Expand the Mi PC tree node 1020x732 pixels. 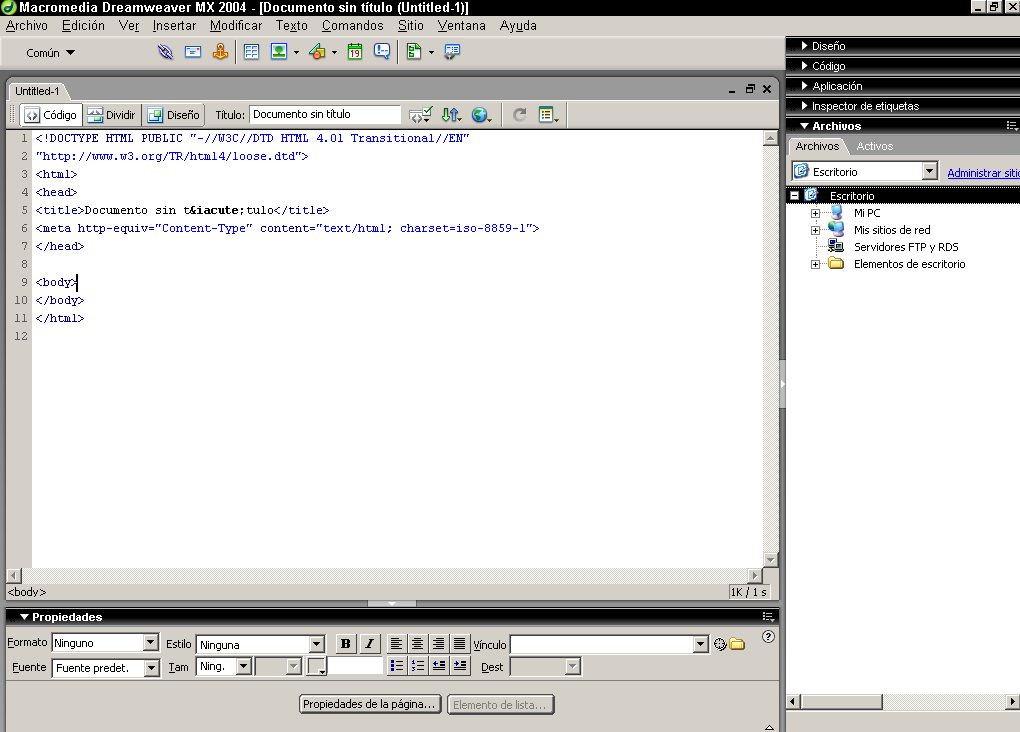pos(815,213)
